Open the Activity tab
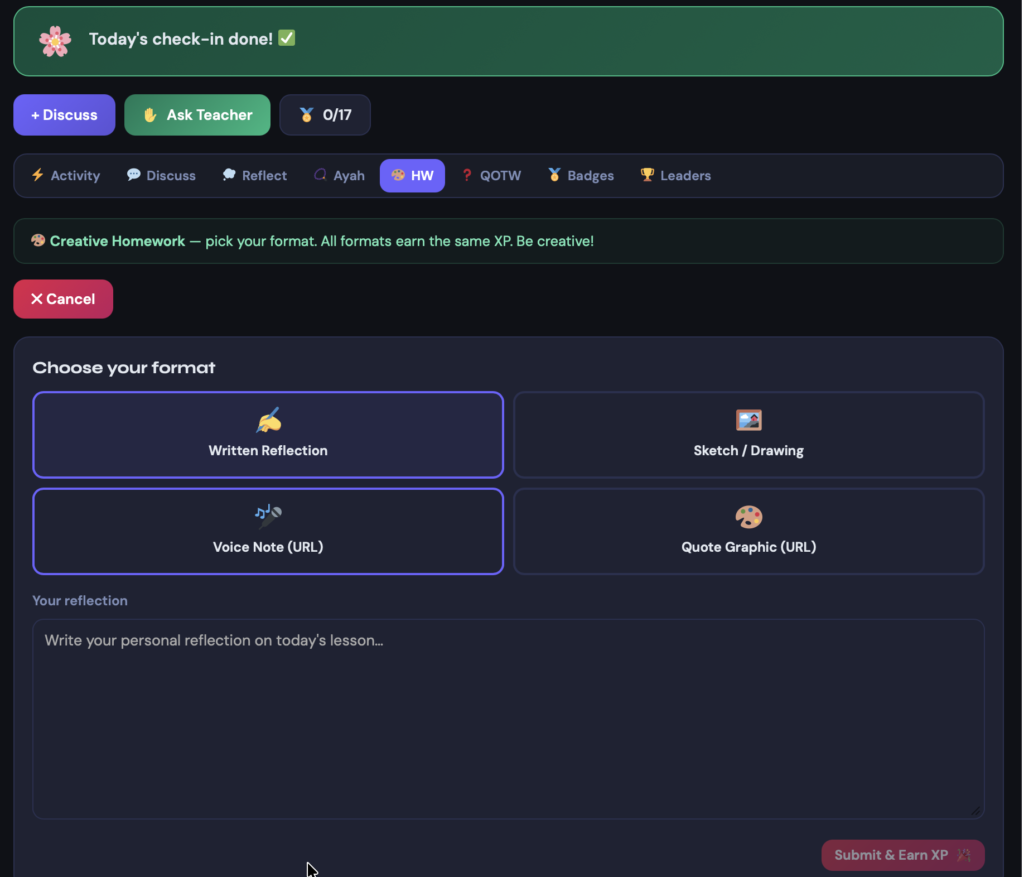This screenshot has width=1024, height=877. [x=66, y=176]
